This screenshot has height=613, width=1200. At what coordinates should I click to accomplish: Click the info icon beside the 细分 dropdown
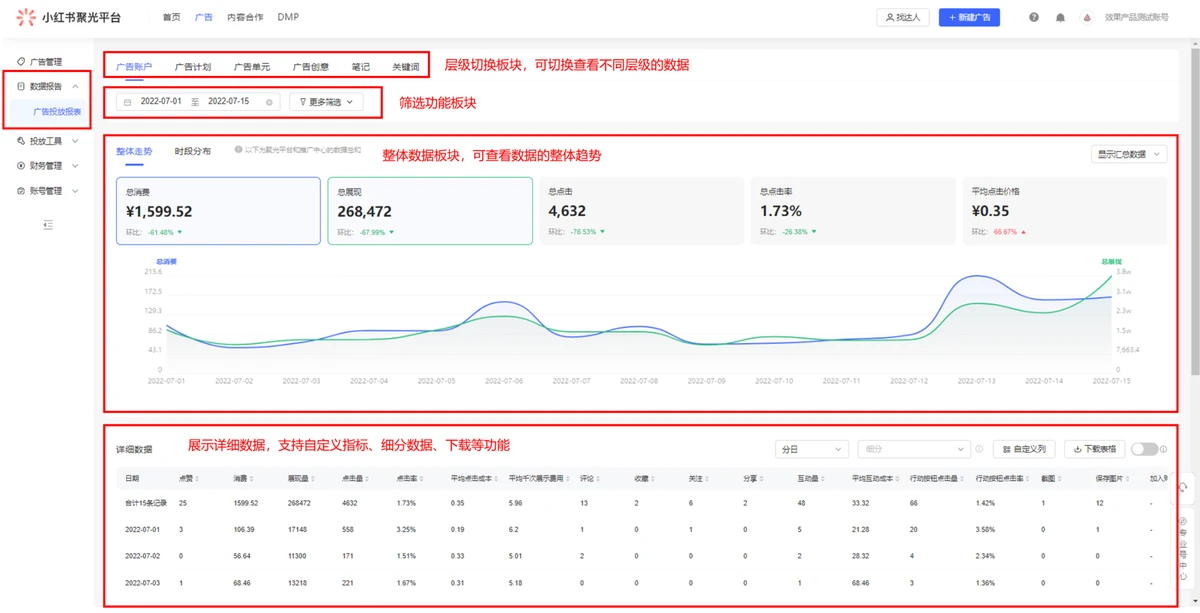979,449
